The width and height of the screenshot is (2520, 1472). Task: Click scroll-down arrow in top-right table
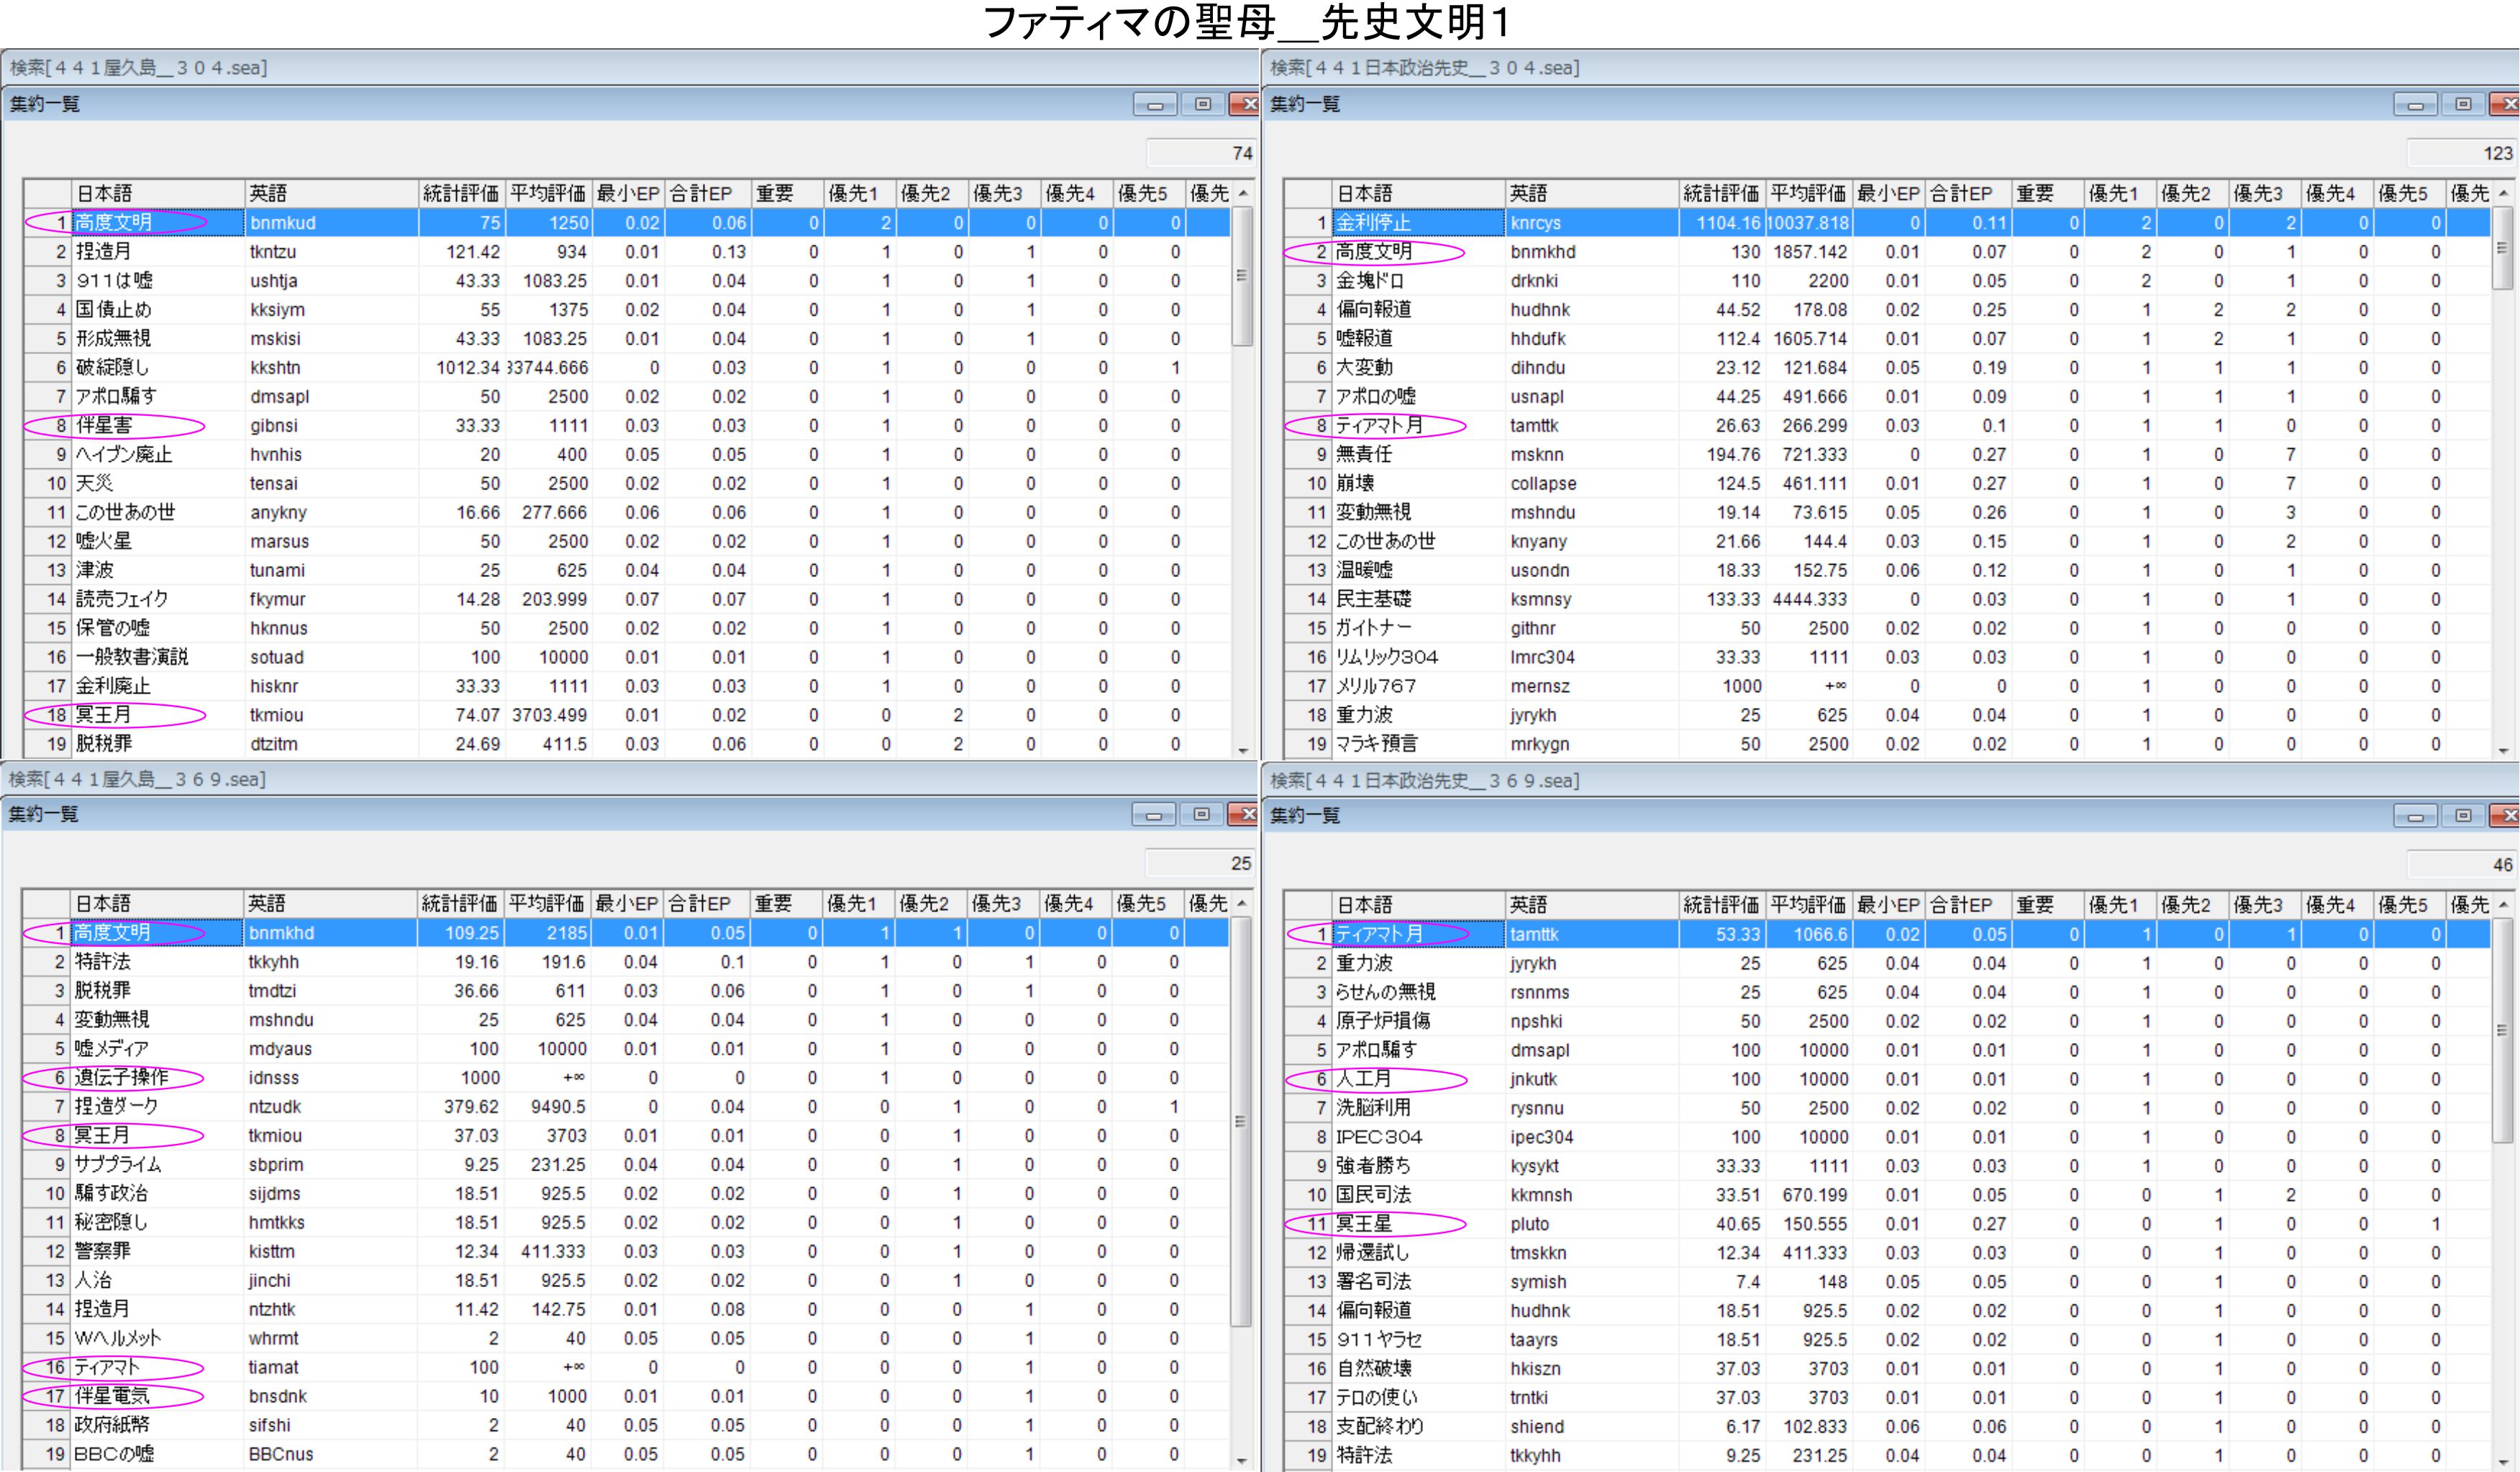2503,750
